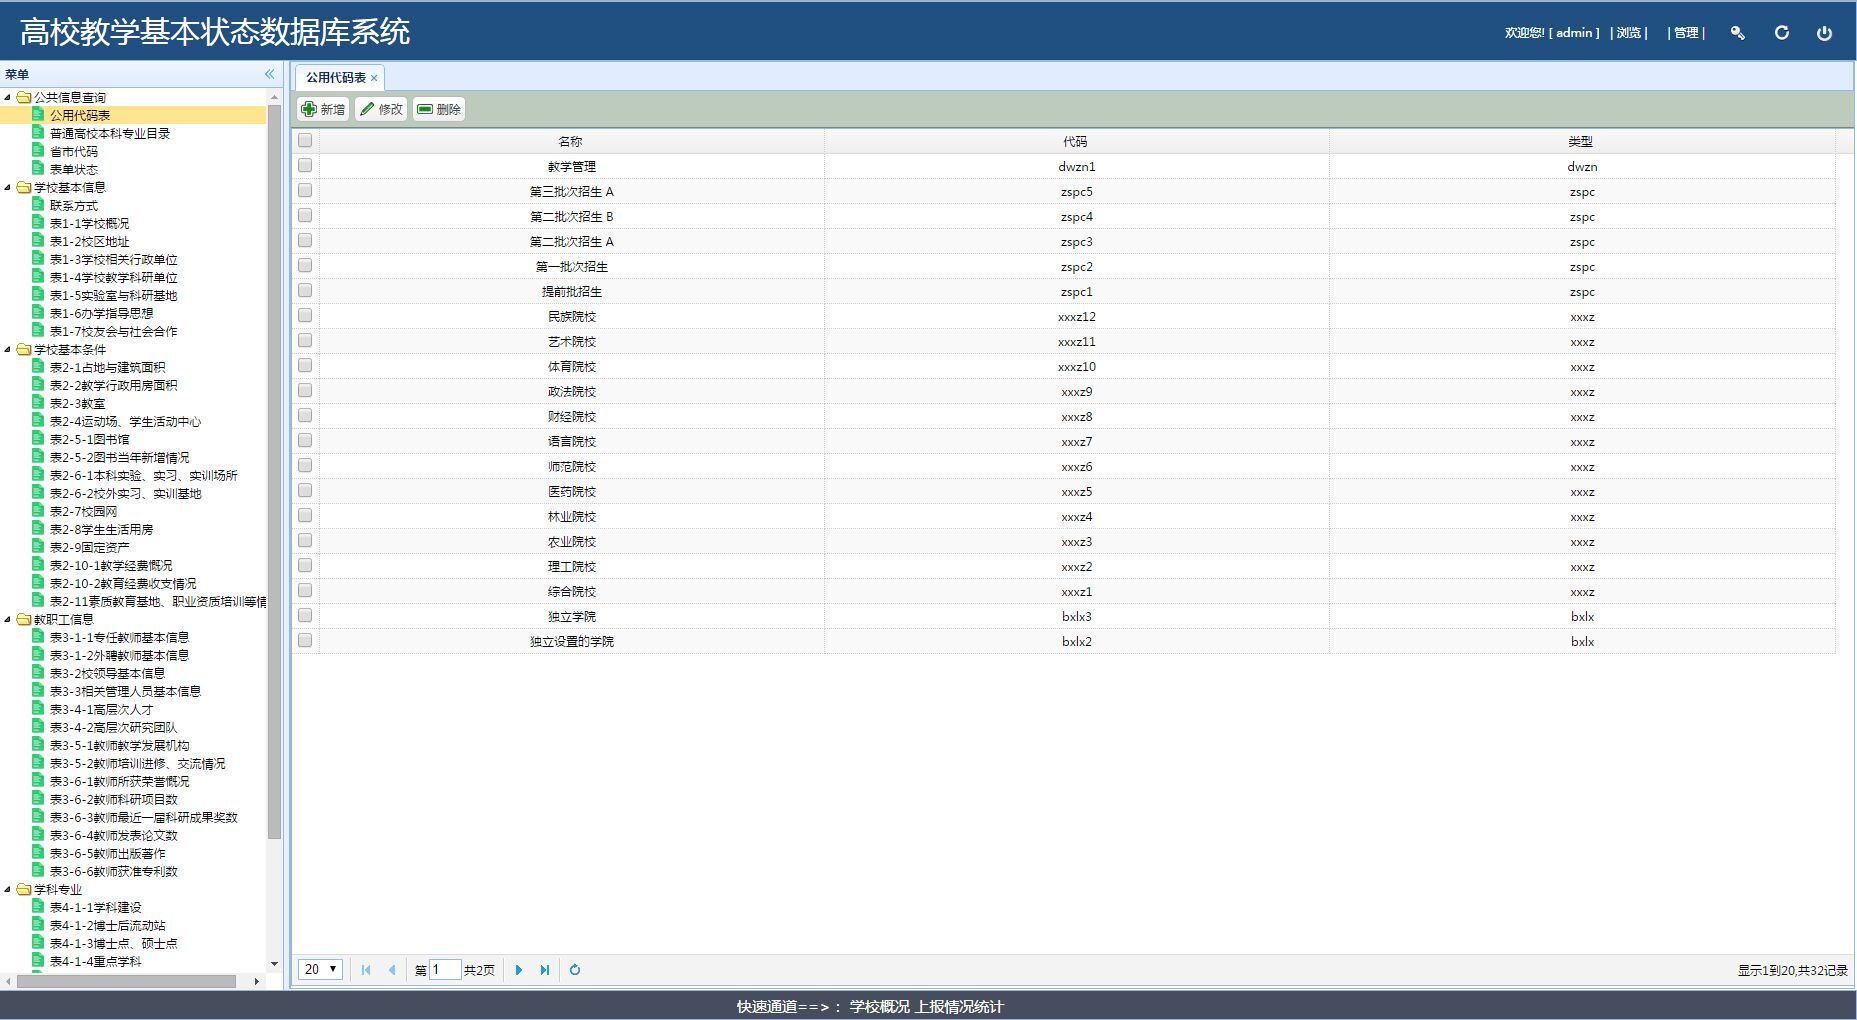Viewport: 1857px width, 1020px height.
Task: Click the refresh icon in top header
Action: point(1781,33)
